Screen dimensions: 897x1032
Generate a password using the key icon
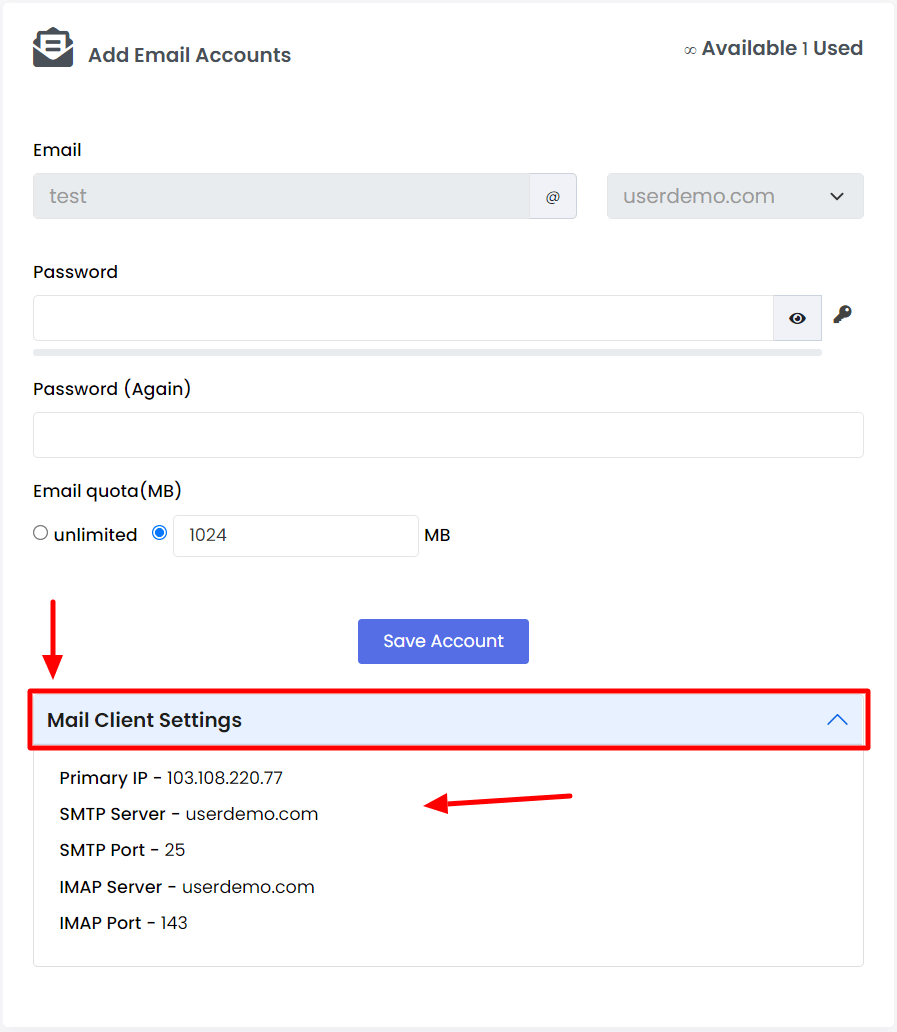[x=842, y=315]
